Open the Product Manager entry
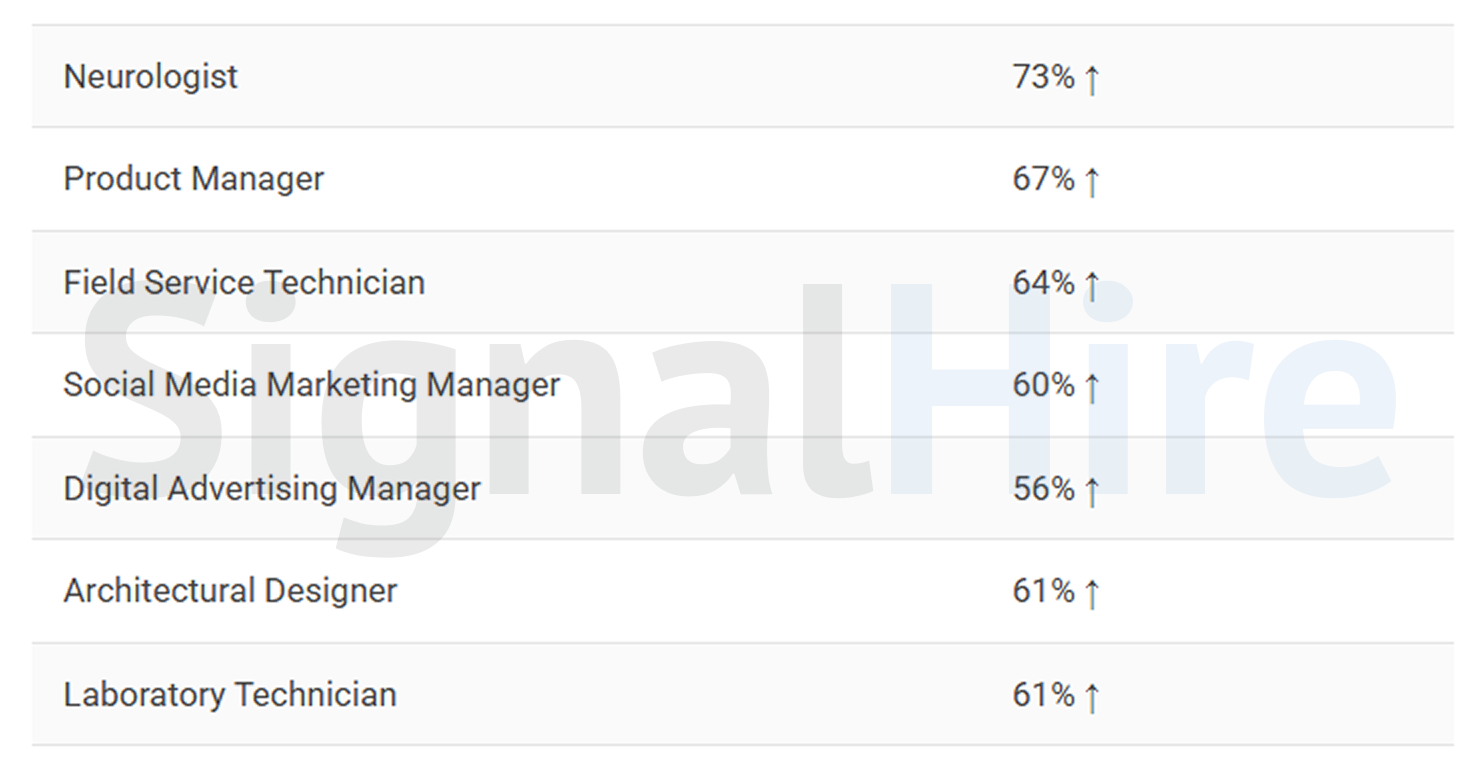 coord(194,180)
